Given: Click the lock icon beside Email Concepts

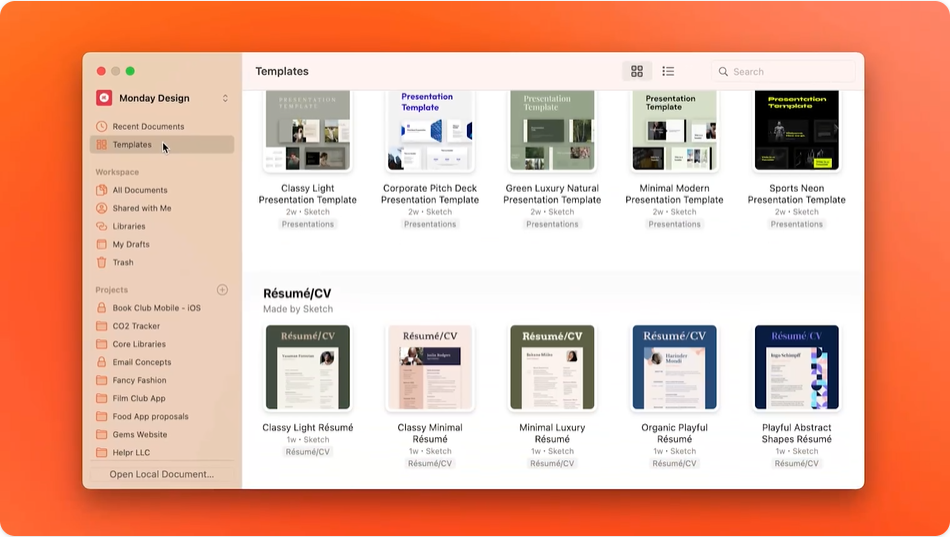Looking at the screenshot, I should [x=101, y=362].
